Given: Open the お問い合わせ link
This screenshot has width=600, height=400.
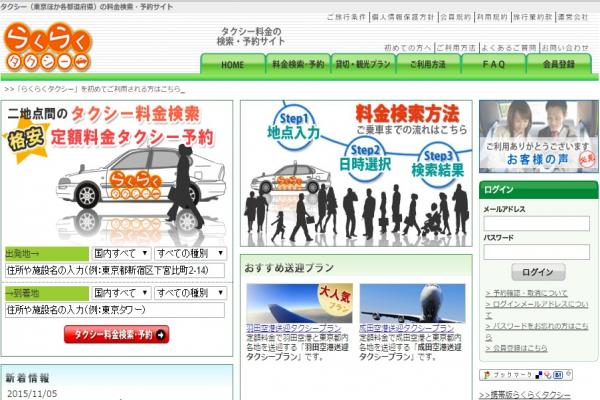Looking at the screenshot, I should [565, 48].
